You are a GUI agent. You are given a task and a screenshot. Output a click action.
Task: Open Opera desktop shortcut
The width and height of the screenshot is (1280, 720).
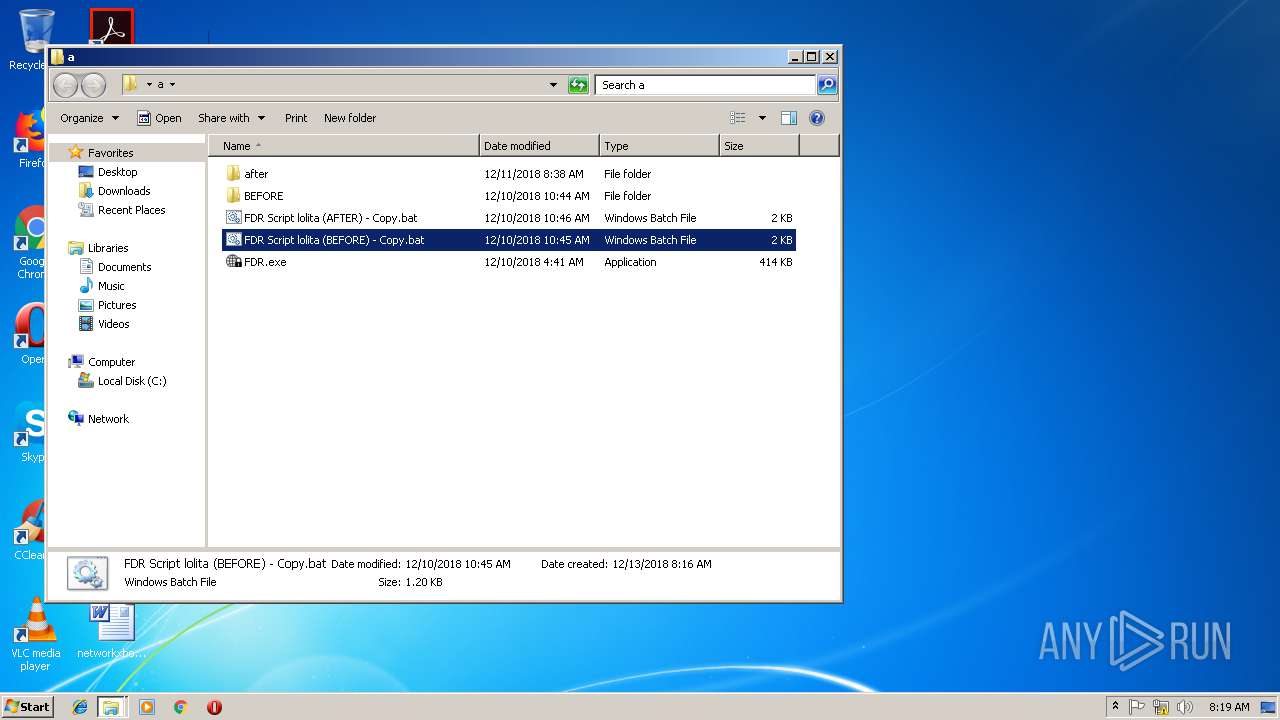click(x=30, y=333)
